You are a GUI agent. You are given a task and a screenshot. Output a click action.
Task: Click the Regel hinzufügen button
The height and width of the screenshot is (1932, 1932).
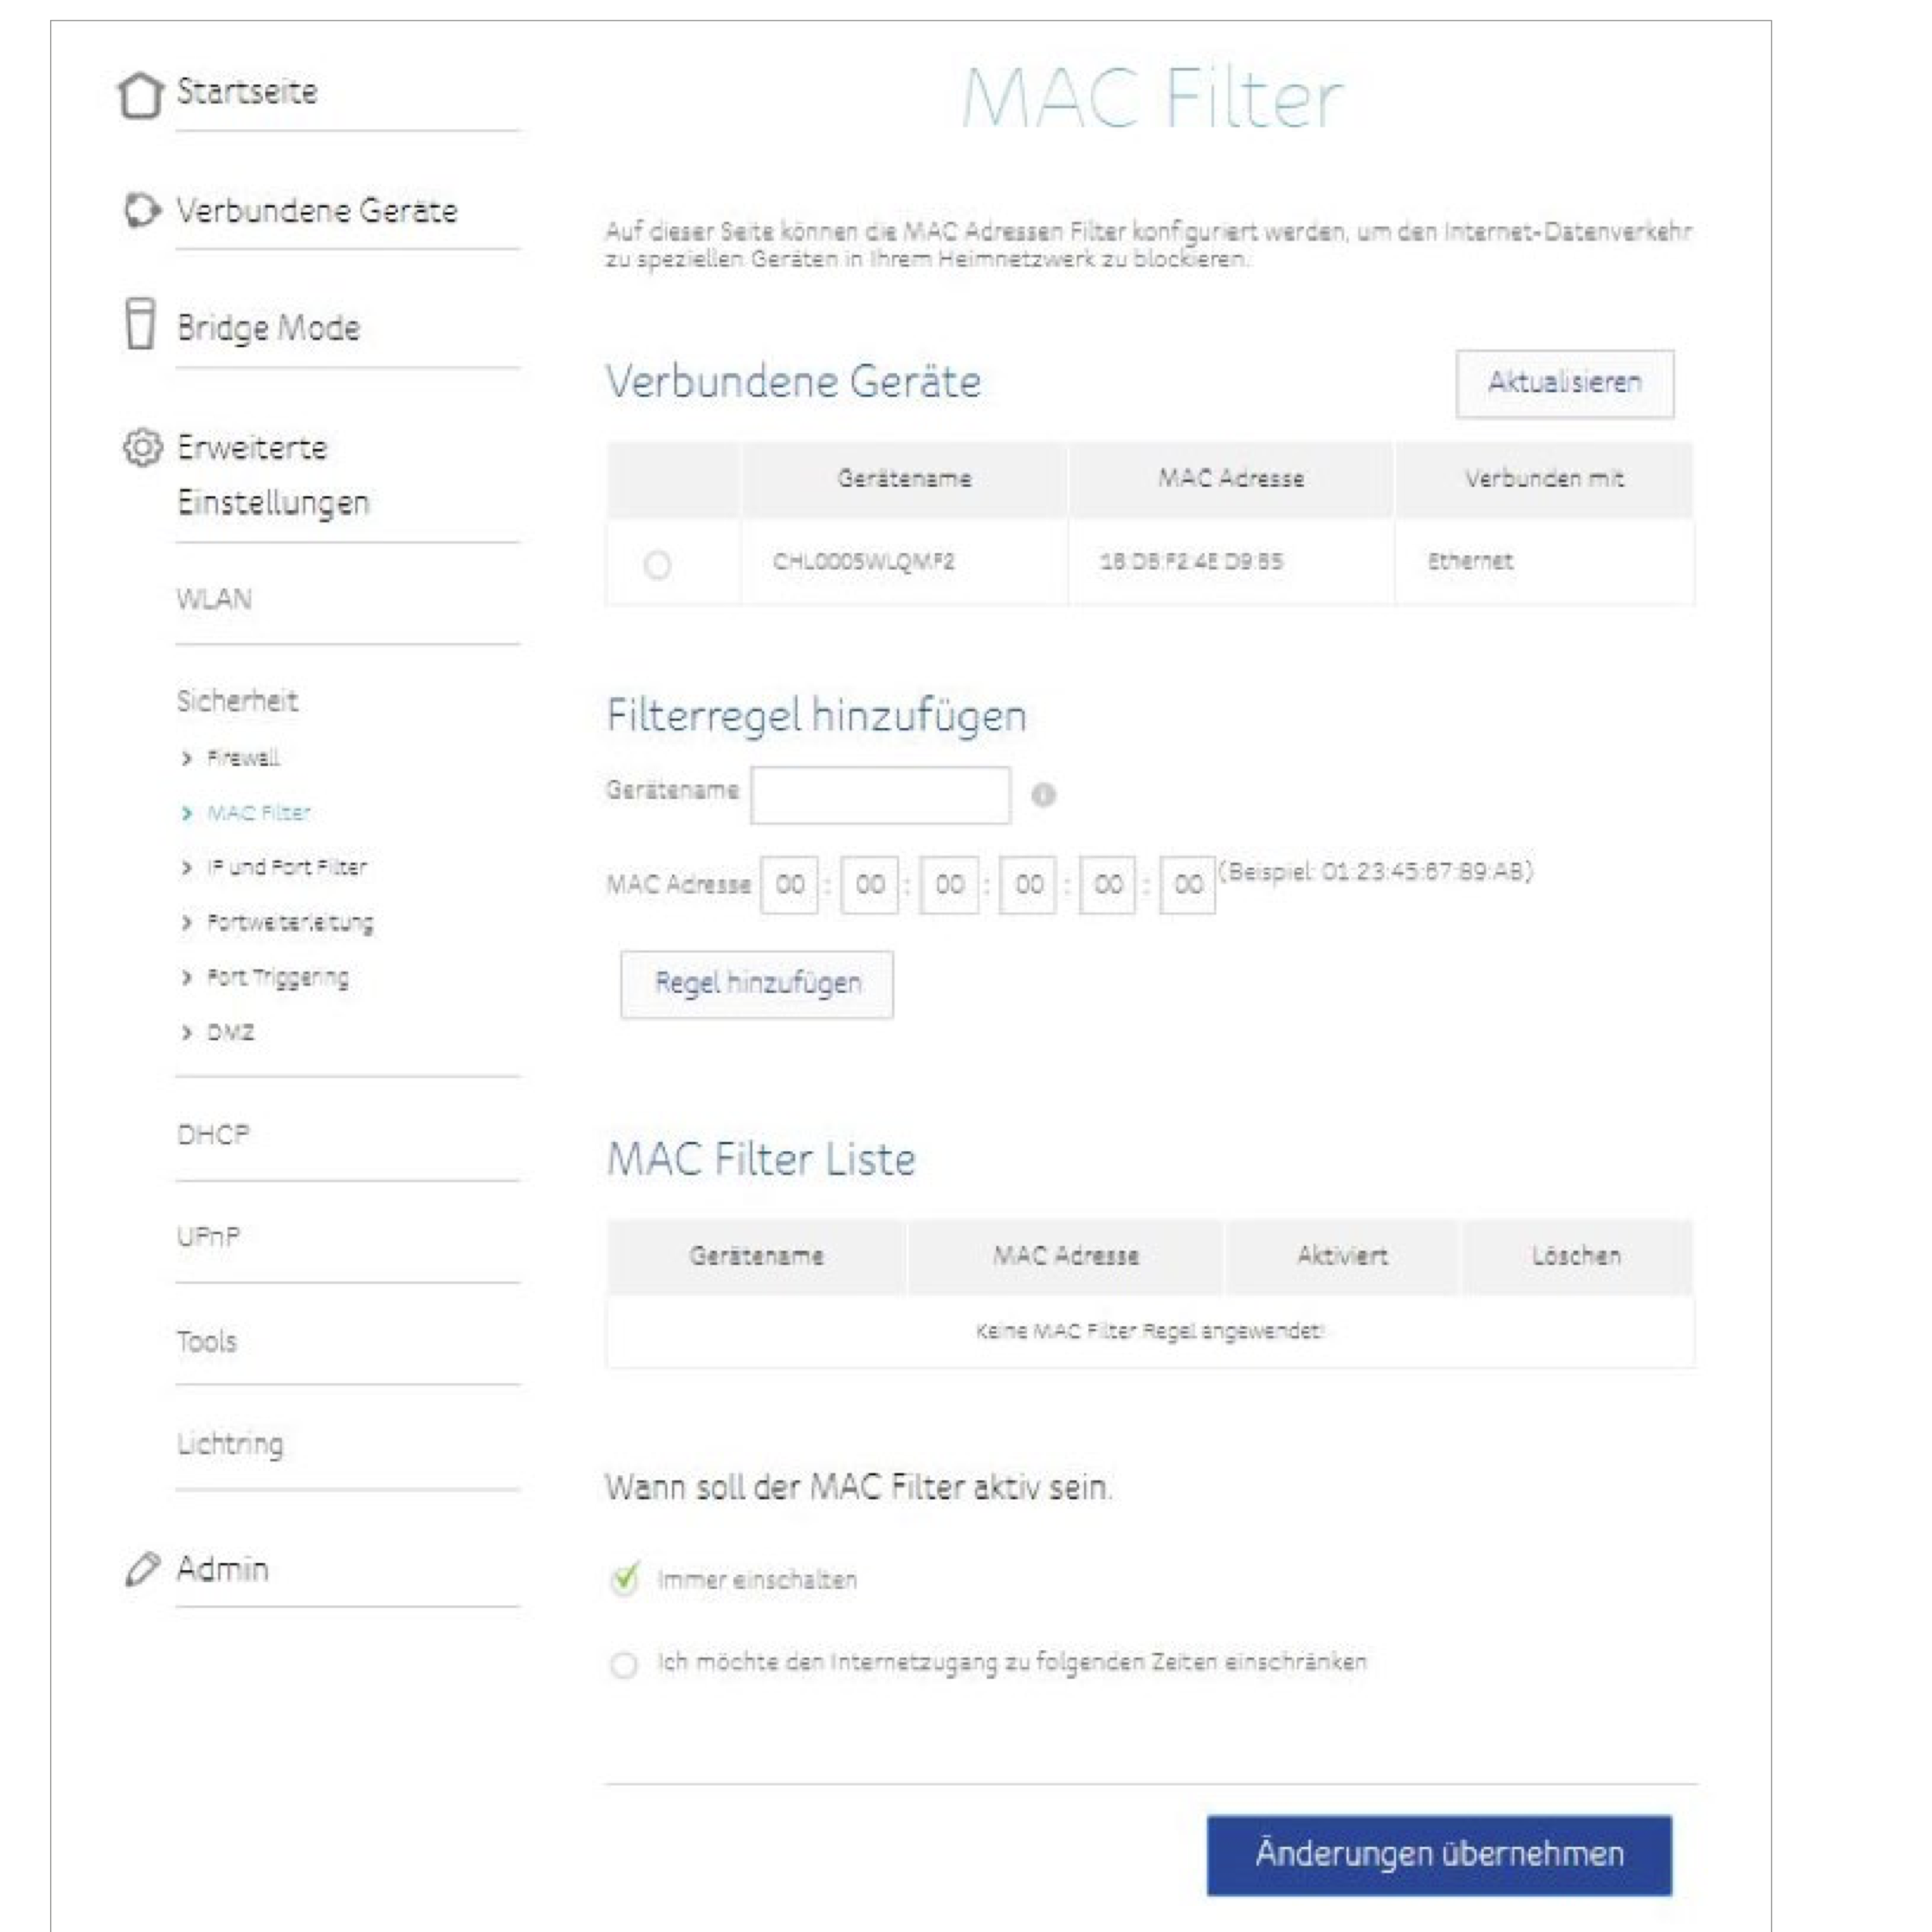(x=757, y=984)
